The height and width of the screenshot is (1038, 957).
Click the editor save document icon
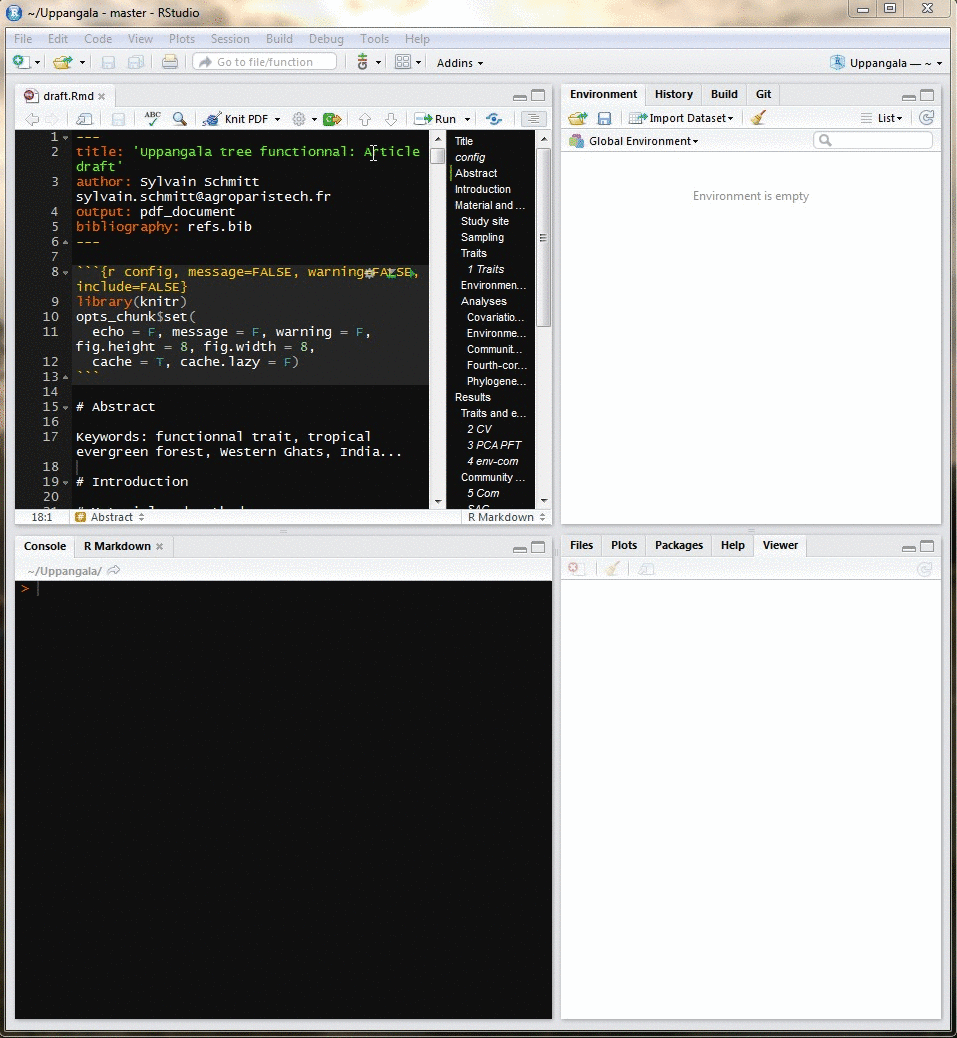(118, 119)
